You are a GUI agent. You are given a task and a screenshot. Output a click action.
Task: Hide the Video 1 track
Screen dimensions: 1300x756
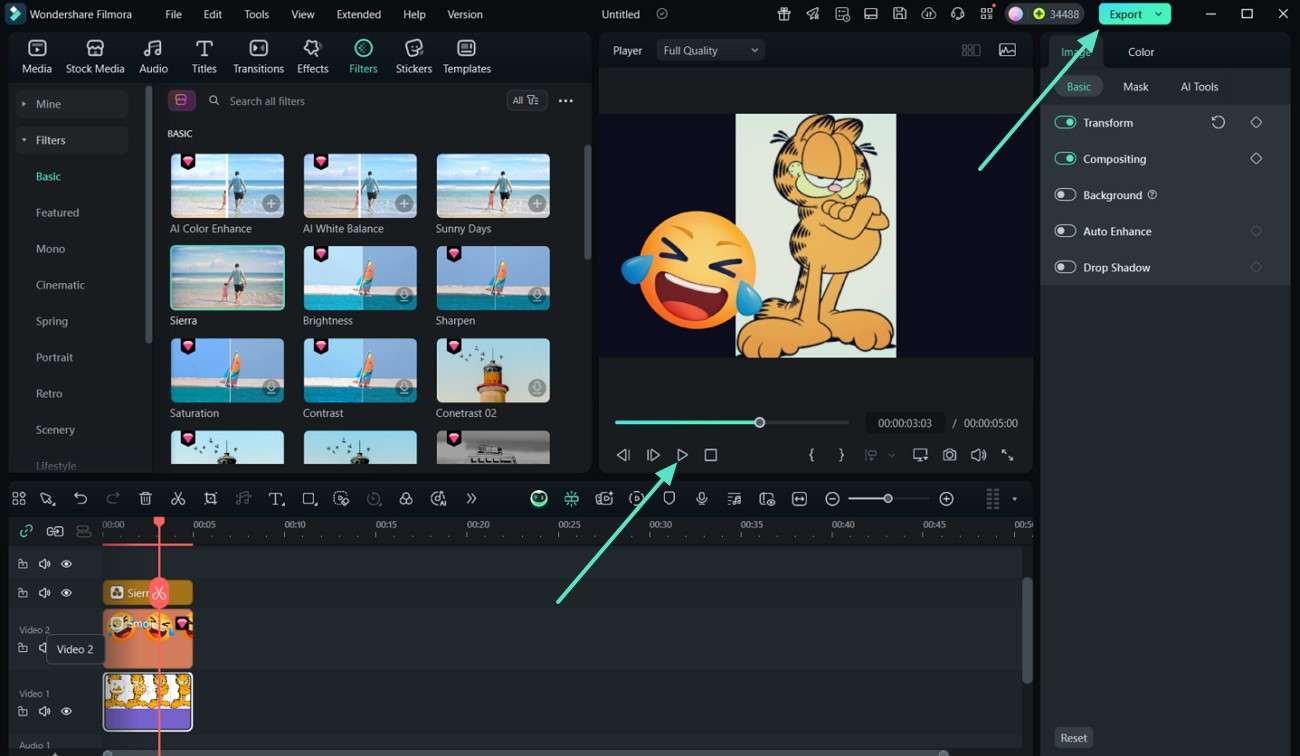tap(67, 711)
